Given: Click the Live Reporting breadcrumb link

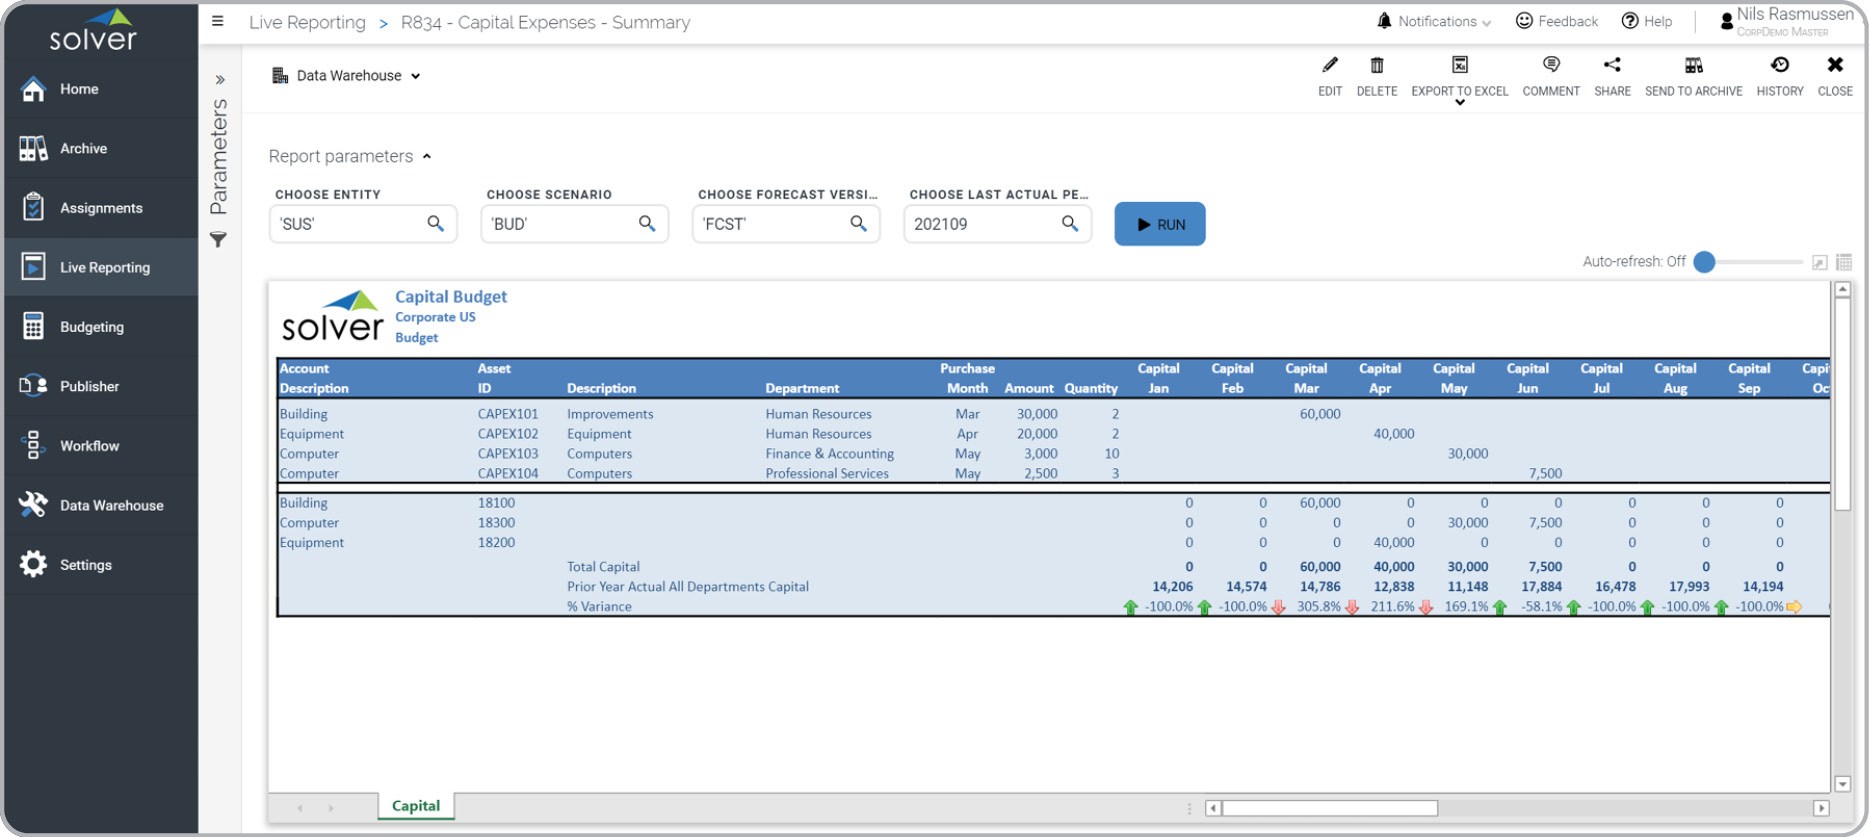Looking at the screenshot, I should (307, 23).
